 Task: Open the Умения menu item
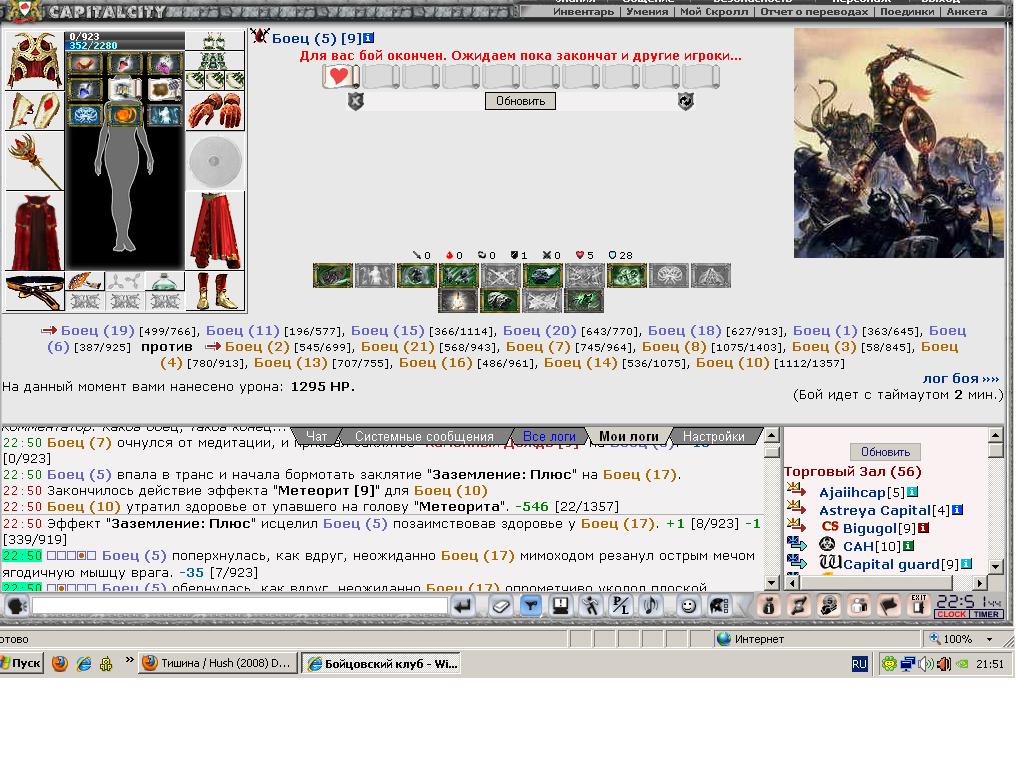click(x=647, y=12)
